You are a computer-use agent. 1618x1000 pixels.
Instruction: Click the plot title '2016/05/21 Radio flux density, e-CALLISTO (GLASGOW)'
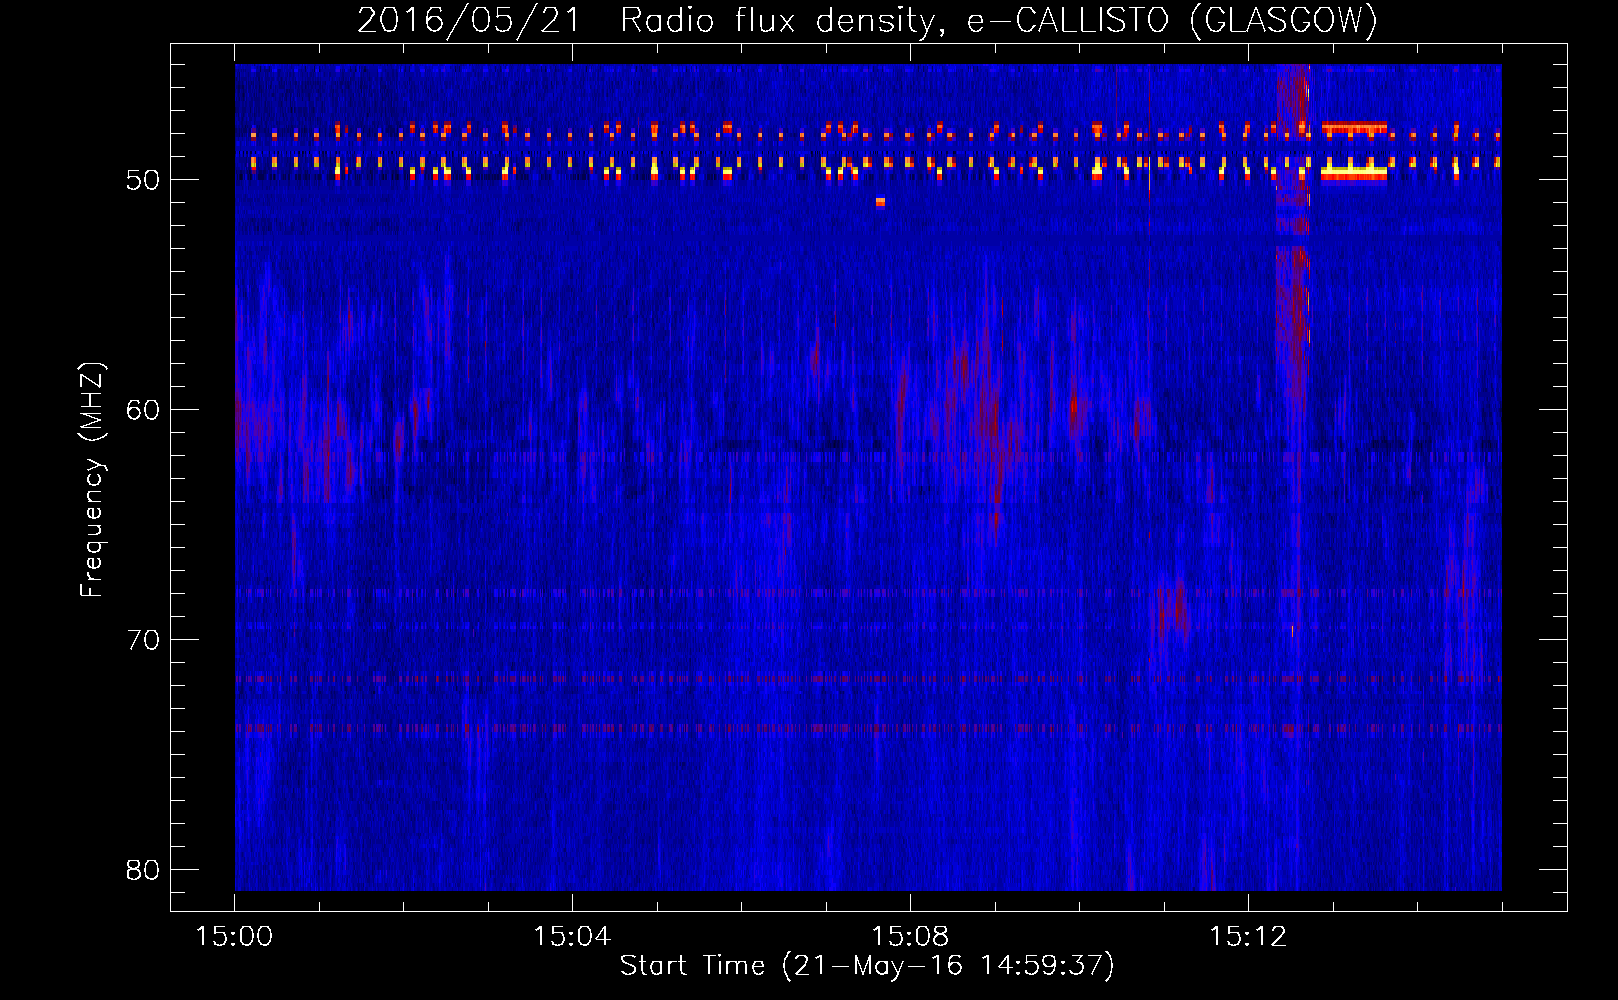(867, 20)
